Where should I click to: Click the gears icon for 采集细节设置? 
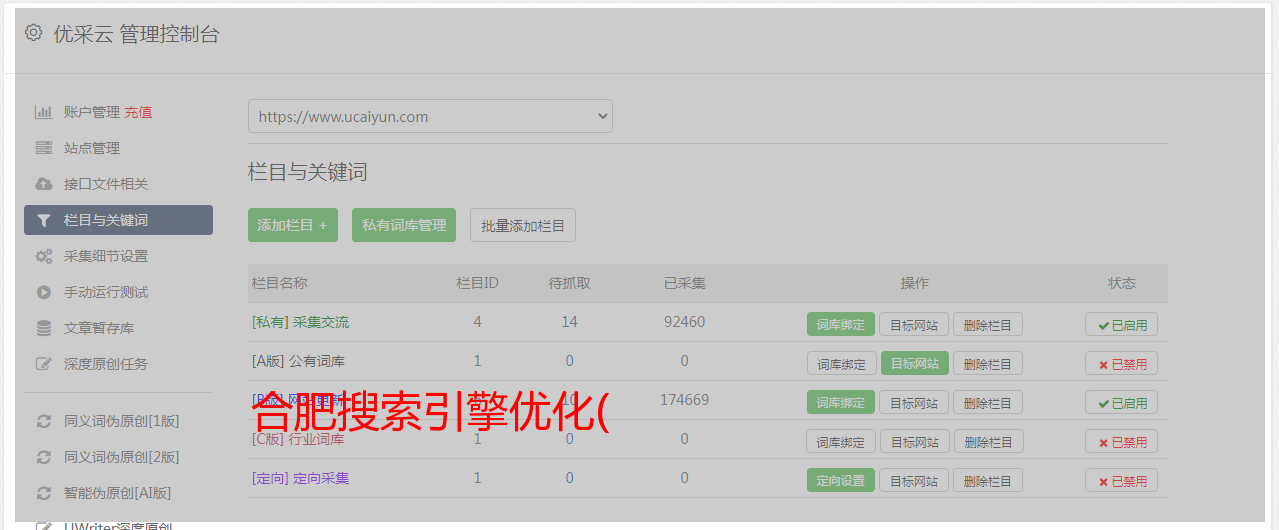point(44,256)
